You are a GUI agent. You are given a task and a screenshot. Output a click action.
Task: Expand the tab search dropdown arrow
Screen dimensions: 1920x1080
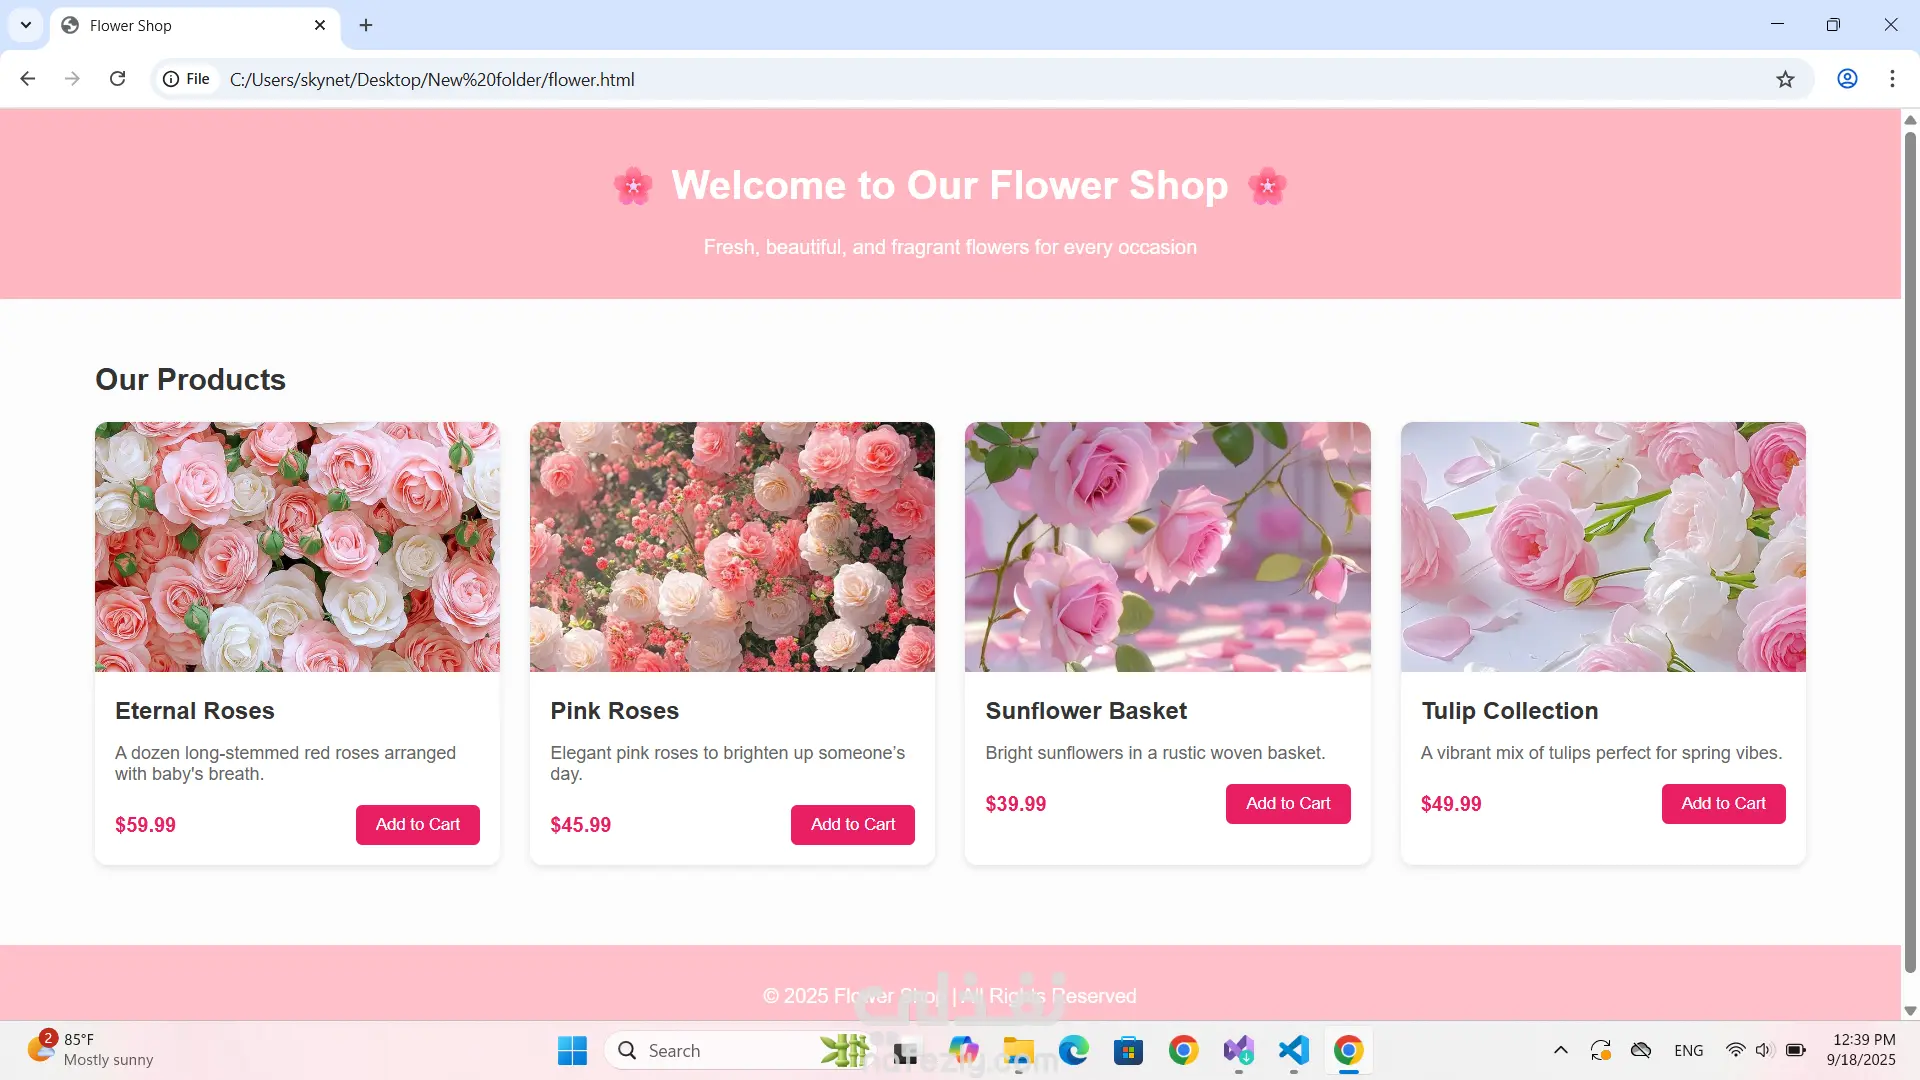26,25
